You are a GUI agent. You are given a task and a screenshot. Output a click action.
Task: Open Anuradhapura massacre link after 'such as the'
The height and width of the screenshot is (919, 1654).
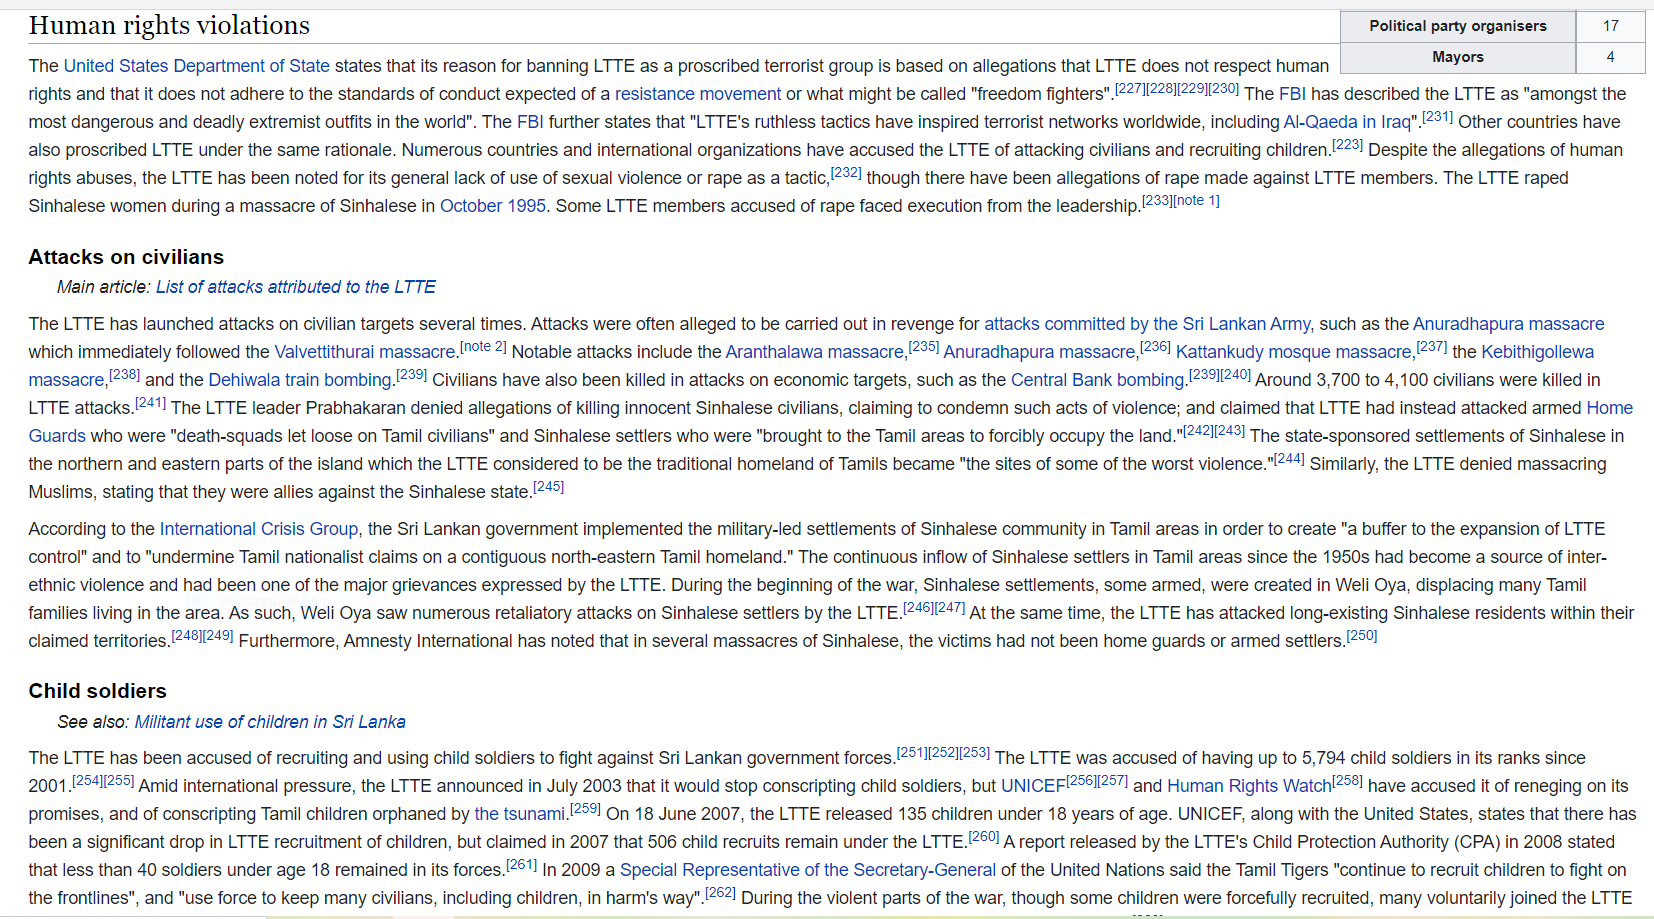tap(1508, 324)
